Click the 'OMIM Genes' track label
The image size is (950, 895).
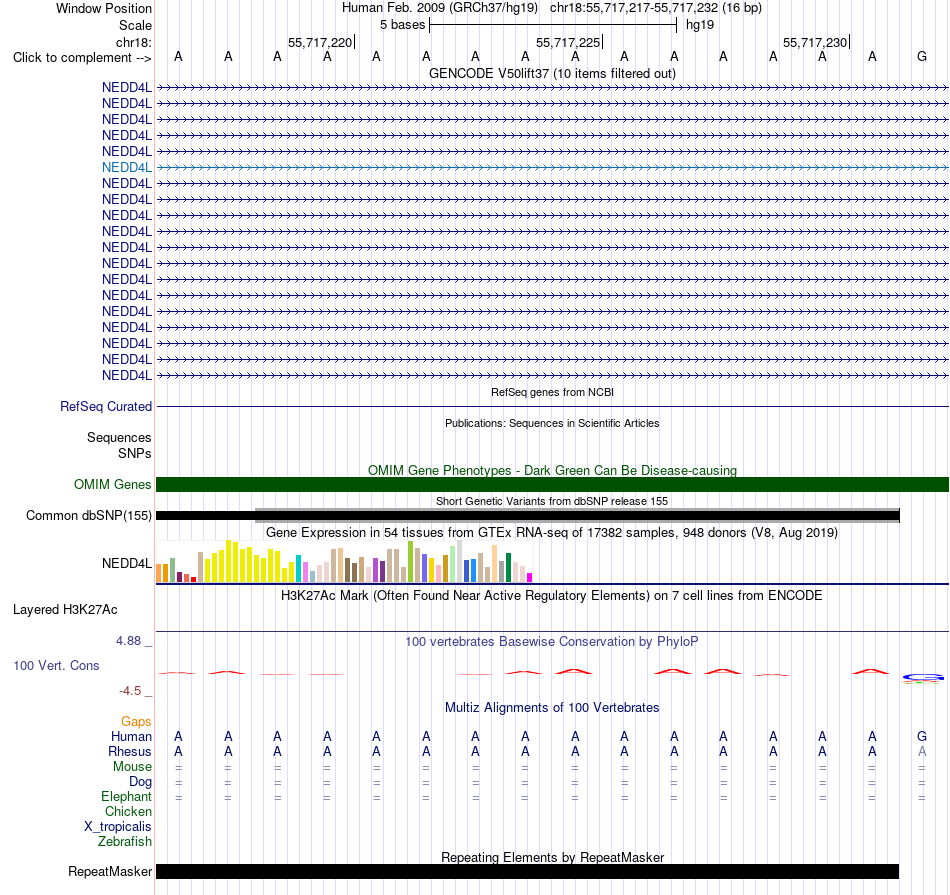coord(113,484)
